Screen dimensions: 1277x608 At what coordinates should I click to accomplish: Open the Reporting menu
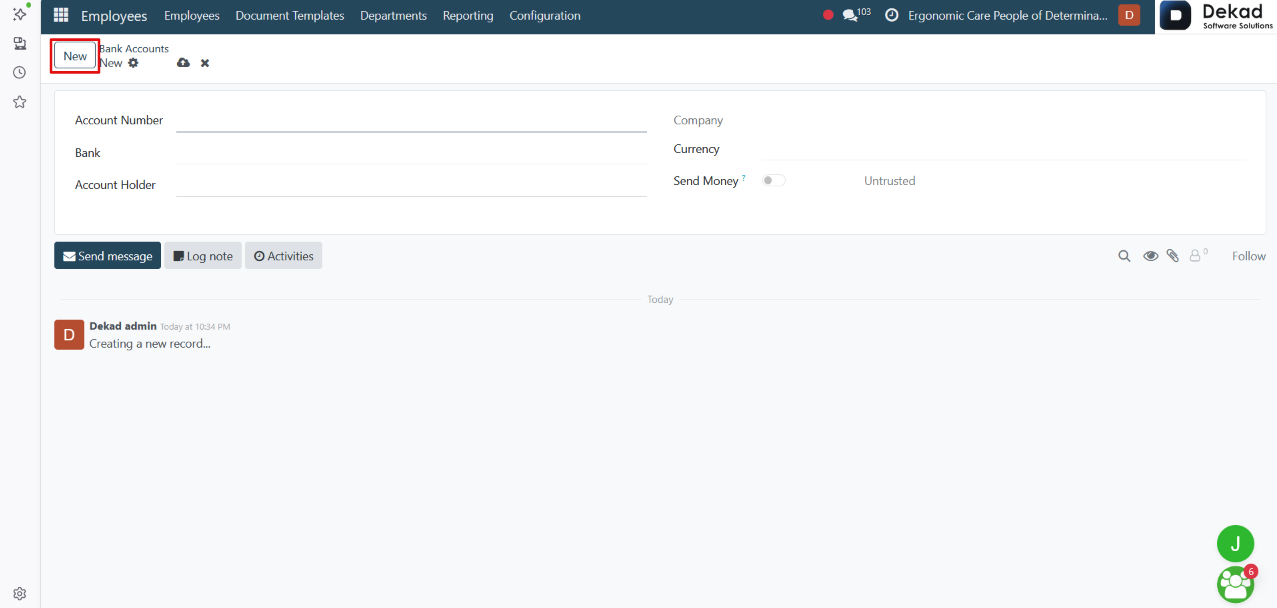(468, 15)
